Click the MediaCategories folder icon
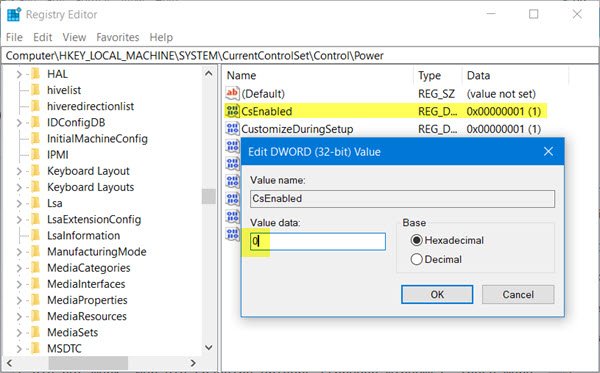This screenshot has width=600, height=373. [36, 267]
